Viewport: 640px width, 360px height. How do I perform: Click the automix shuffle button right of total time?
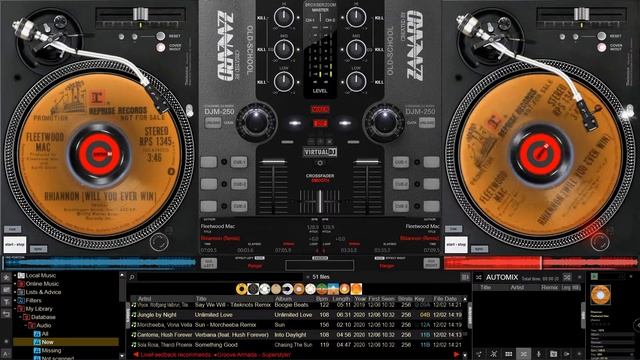click(567, 278)
